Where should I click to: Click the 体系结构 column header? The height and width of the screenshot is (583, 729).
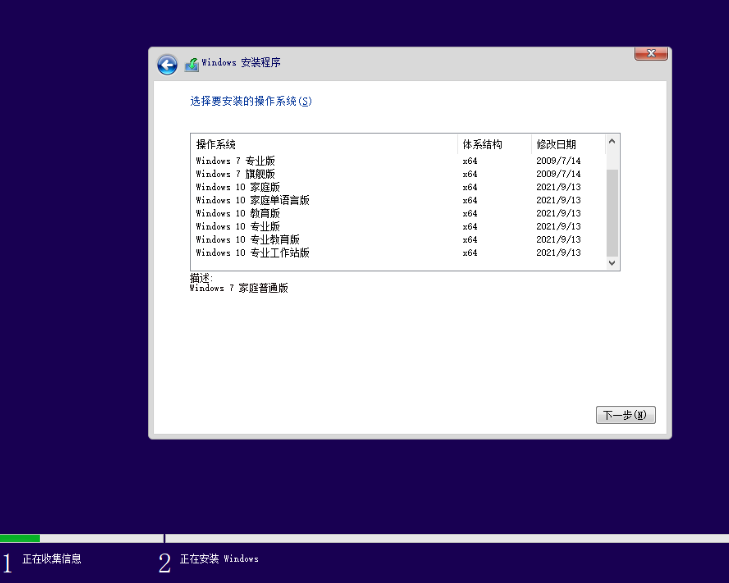pyautogui.click(x=494, y=144)
